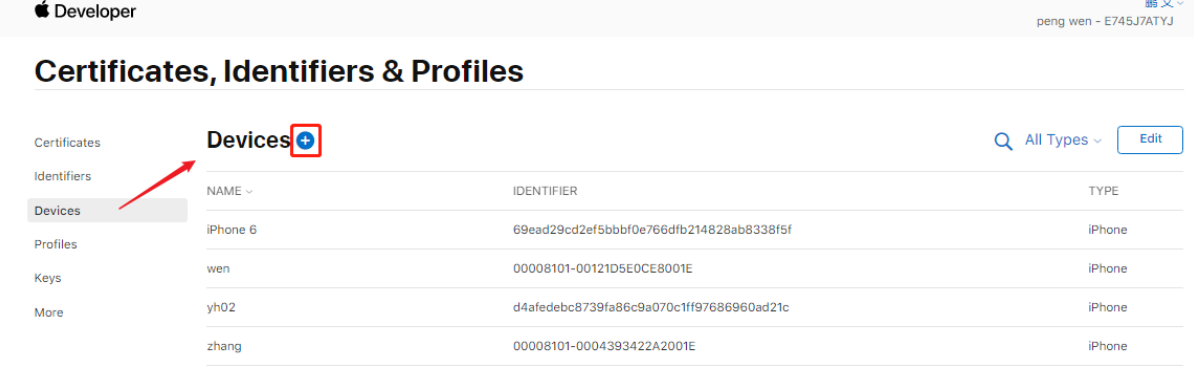Image resolution: width=1194 pixels, height=378 pixels.
Task: Click the IDENTIFIER column header
Action: coord(545,191)
